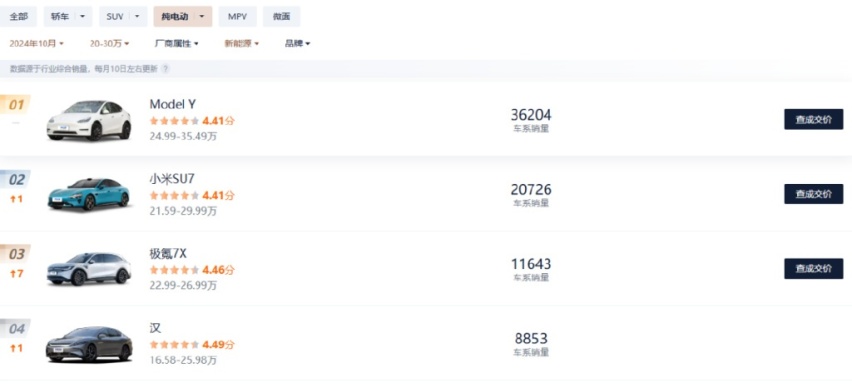Screen dimensions: 852x388
Task: Expand the 厂商属性 filter
Action: 177,43
